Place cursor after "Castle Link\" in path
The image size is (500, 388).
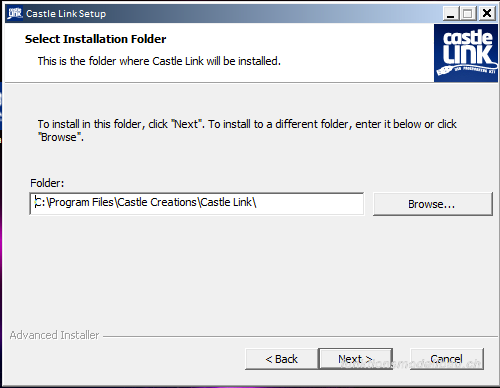pyautogui.click(x=258, y=202)
